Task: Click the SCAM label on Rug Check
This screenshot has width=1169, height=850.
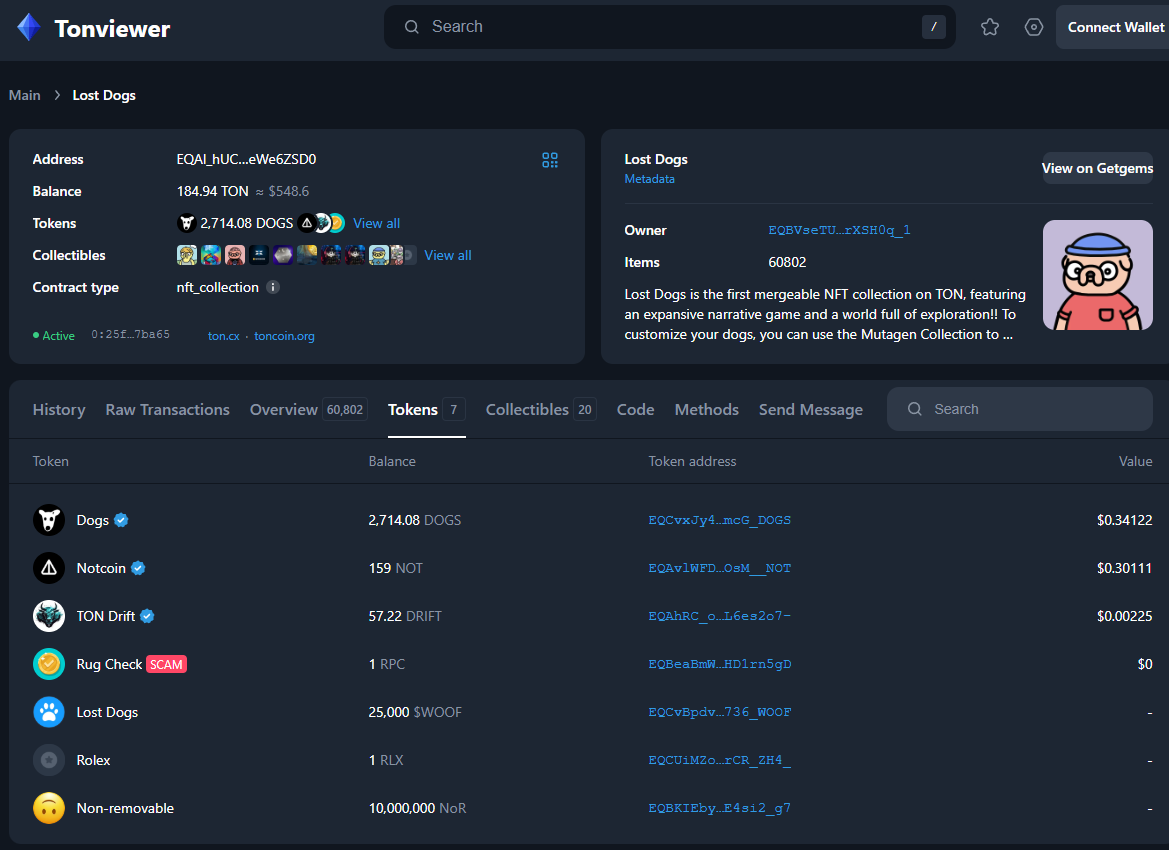Action: (166, 664)
